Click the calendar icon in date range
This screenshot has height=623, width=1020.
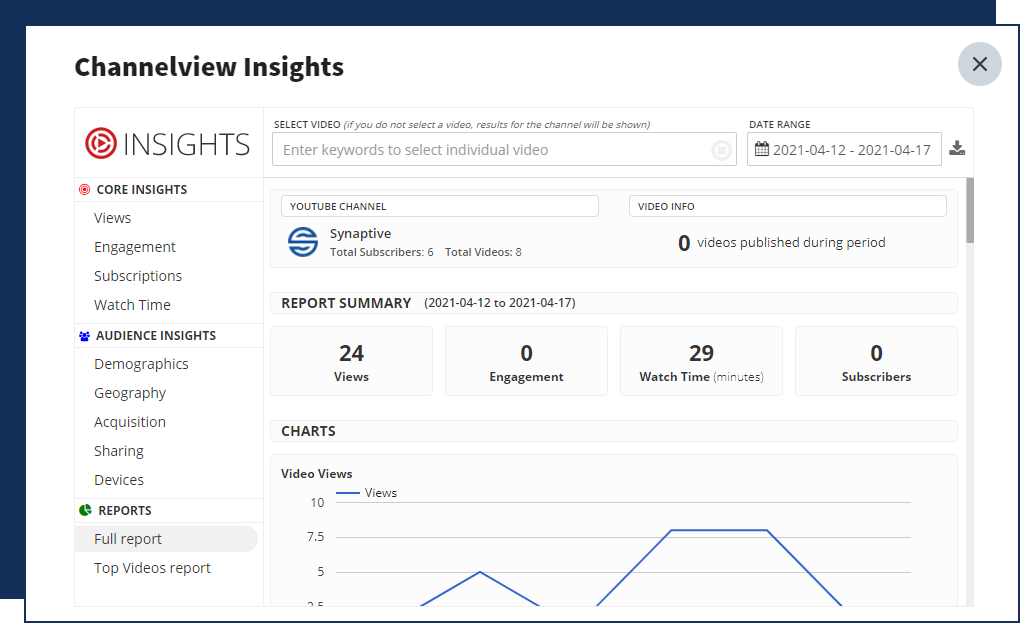(x=762, y=150)
